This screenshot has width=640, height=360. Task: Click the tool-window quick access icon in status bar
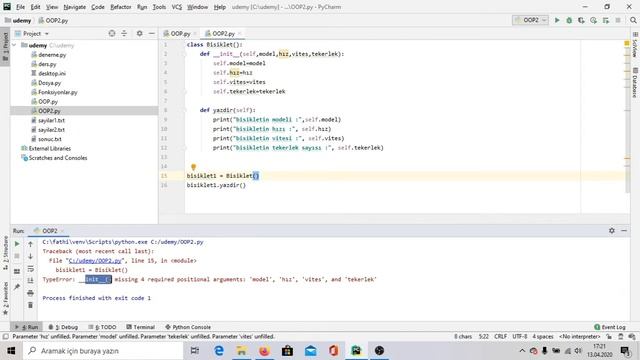point(5,337)
